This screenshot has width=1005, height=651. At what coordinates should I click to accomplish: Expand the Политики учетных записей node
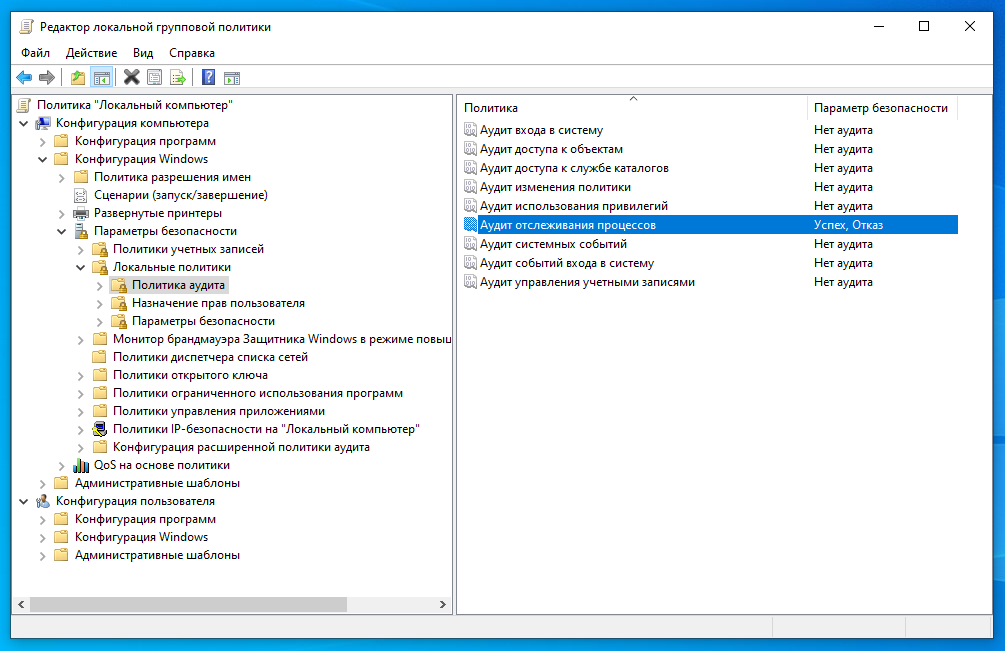point(81,250)
